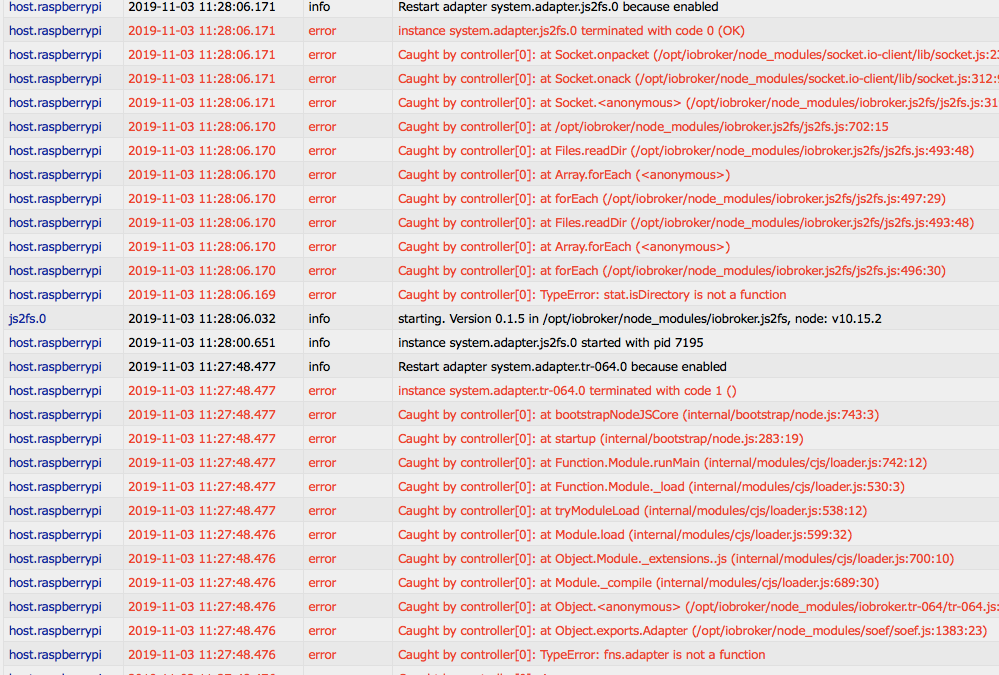Screen dimensions: 999x675
Task: Click 'error' level in the Socket.onpacket row
Action: 322,55
